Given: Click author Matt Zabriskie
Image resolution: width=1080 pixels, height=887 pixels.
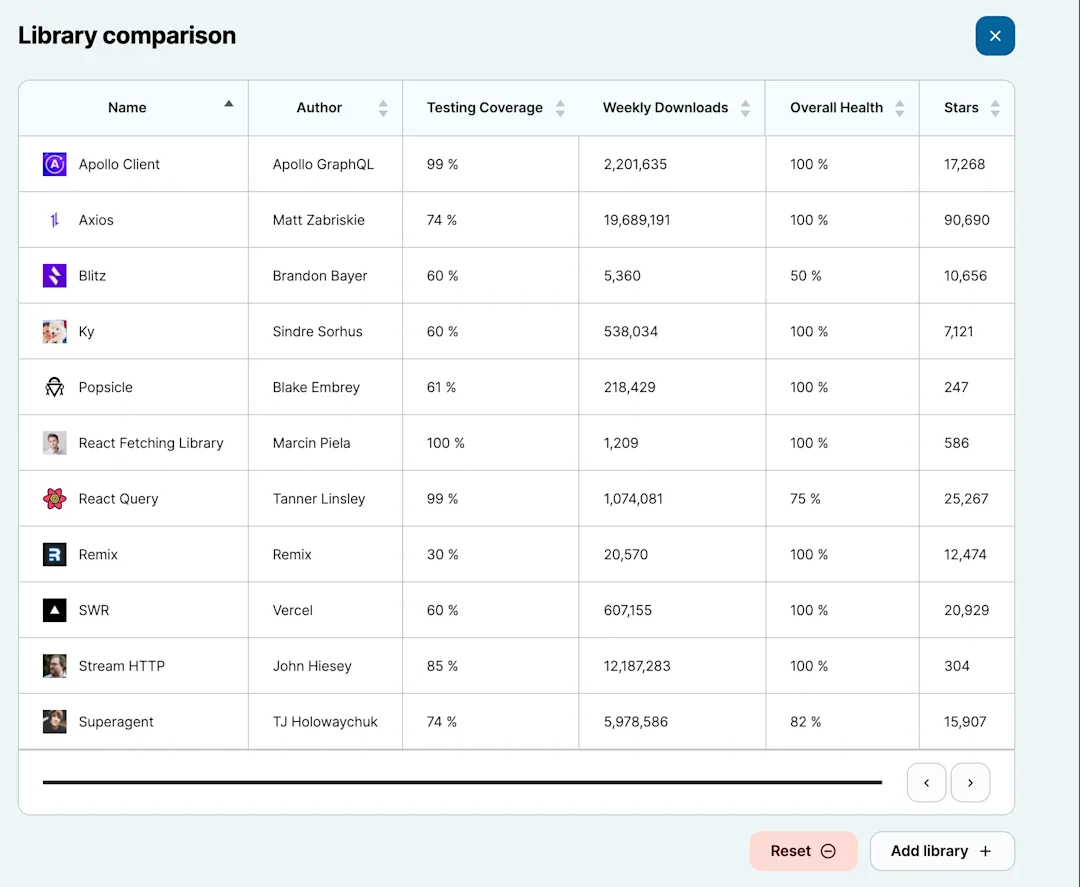Looking at the screenshot, I should click(x=318, y=220).
